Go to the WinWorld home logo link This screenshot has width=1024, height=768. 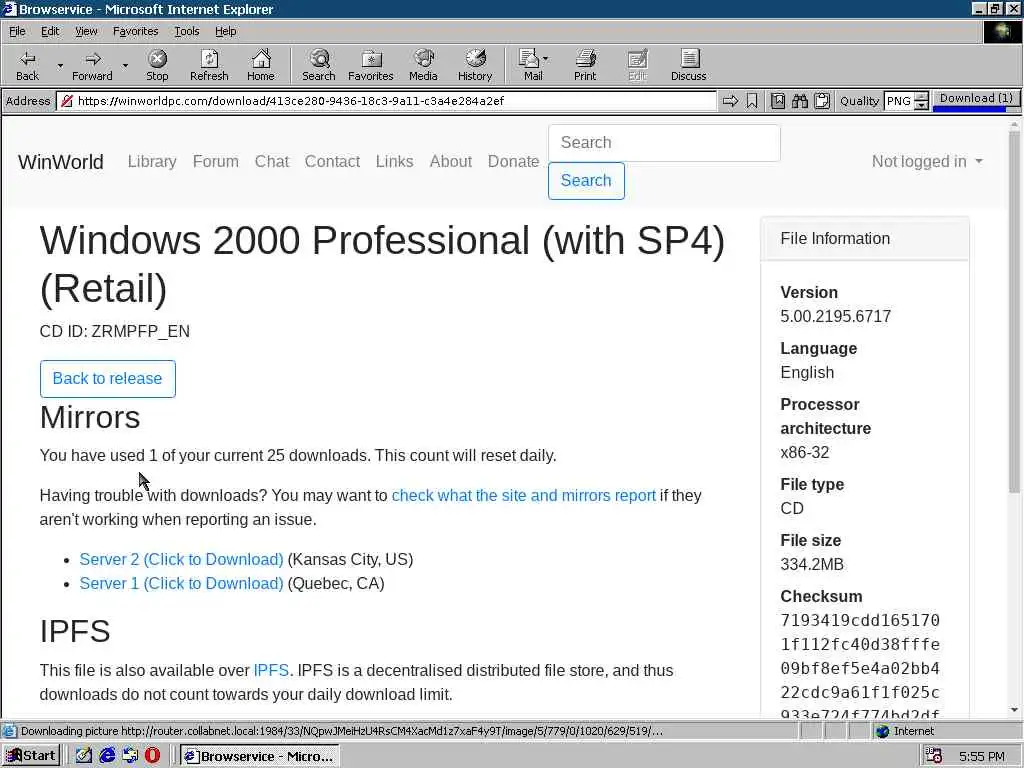[x=61, y=162]
